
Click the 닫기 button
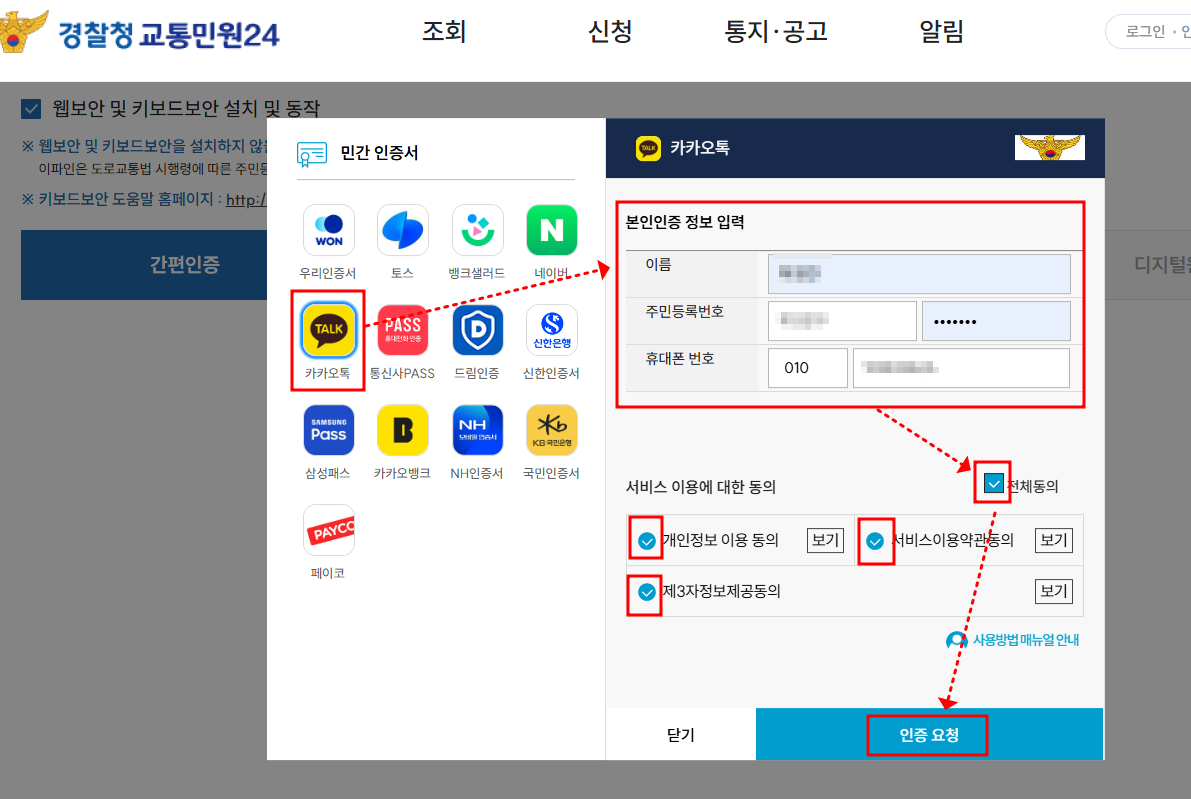coord(681,734)
